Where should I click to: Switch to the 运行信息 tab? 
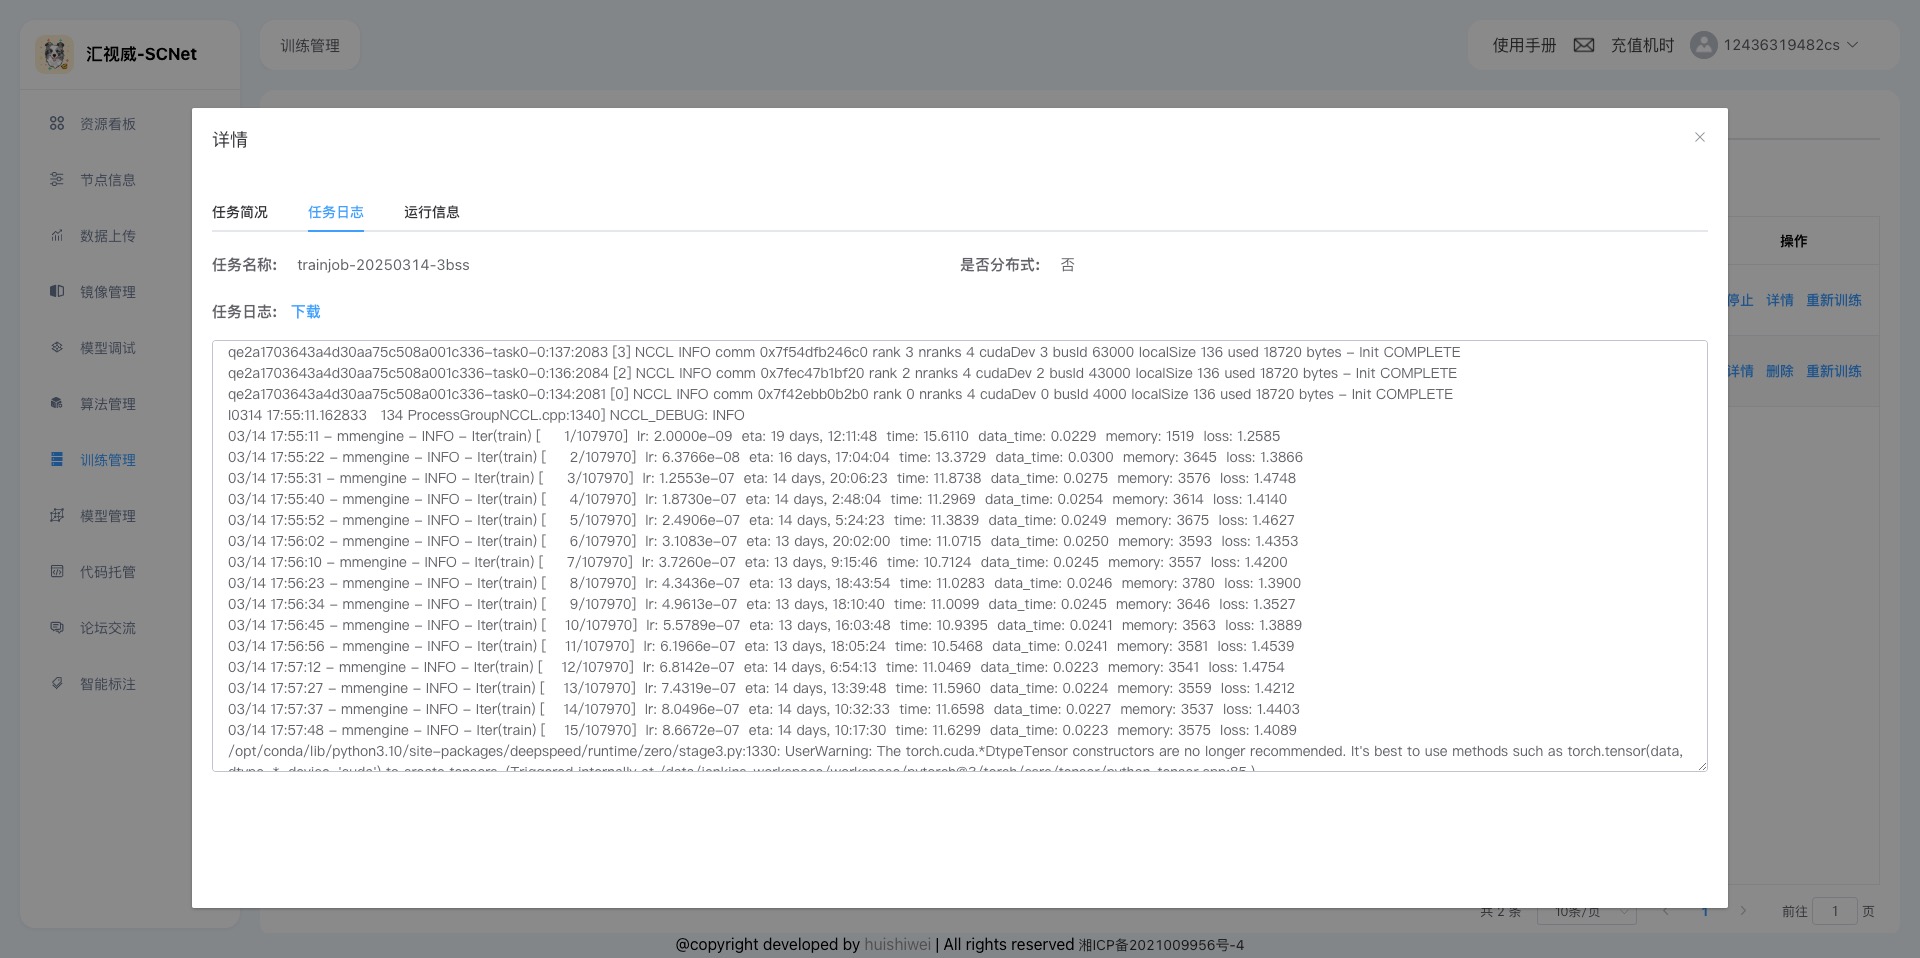click(x=432, y=212)
